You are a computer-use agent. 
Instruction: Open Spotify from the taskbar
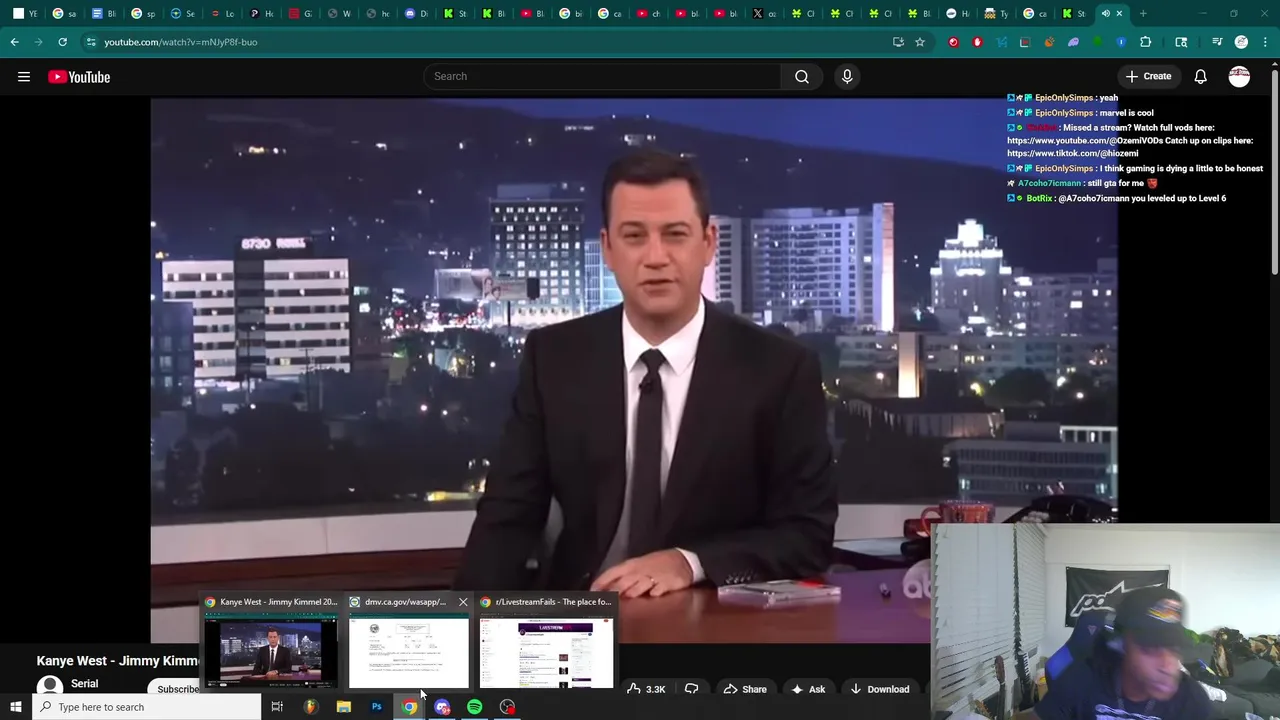point(474,707)
